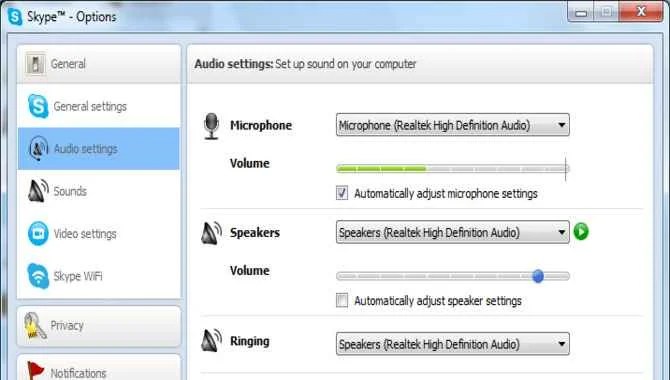Click the Privacy keys icon
This screenshot has height=380, width=670.
tap(35, 326)
